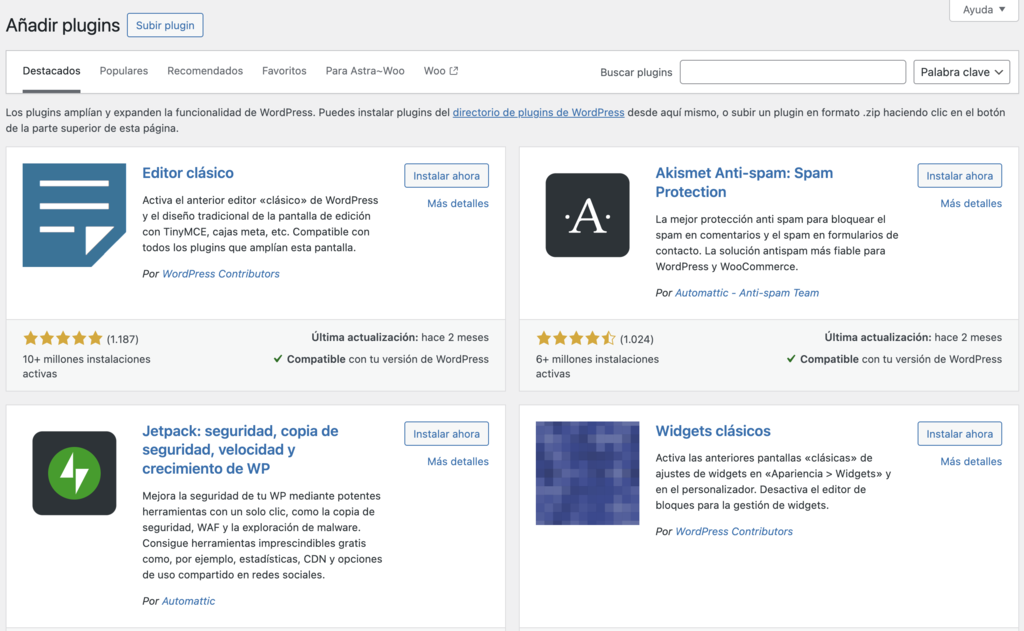Install the Jetpack plugin
The height and width of the screenshot is (631, 1024).
tap(446, 433)
